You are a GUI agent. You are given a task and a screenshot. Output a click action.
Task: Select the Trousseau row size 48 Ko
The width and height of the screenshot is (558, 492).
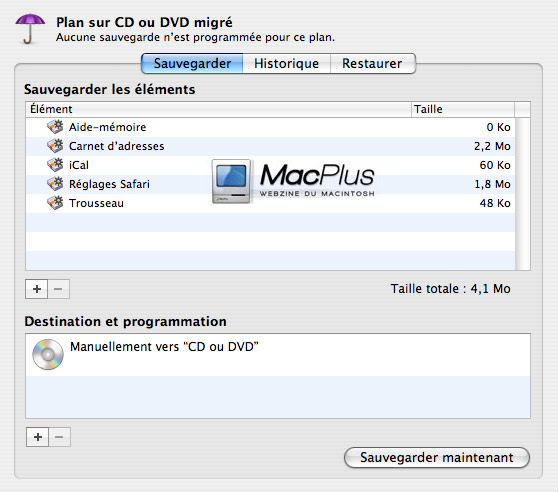coord(495,203)
